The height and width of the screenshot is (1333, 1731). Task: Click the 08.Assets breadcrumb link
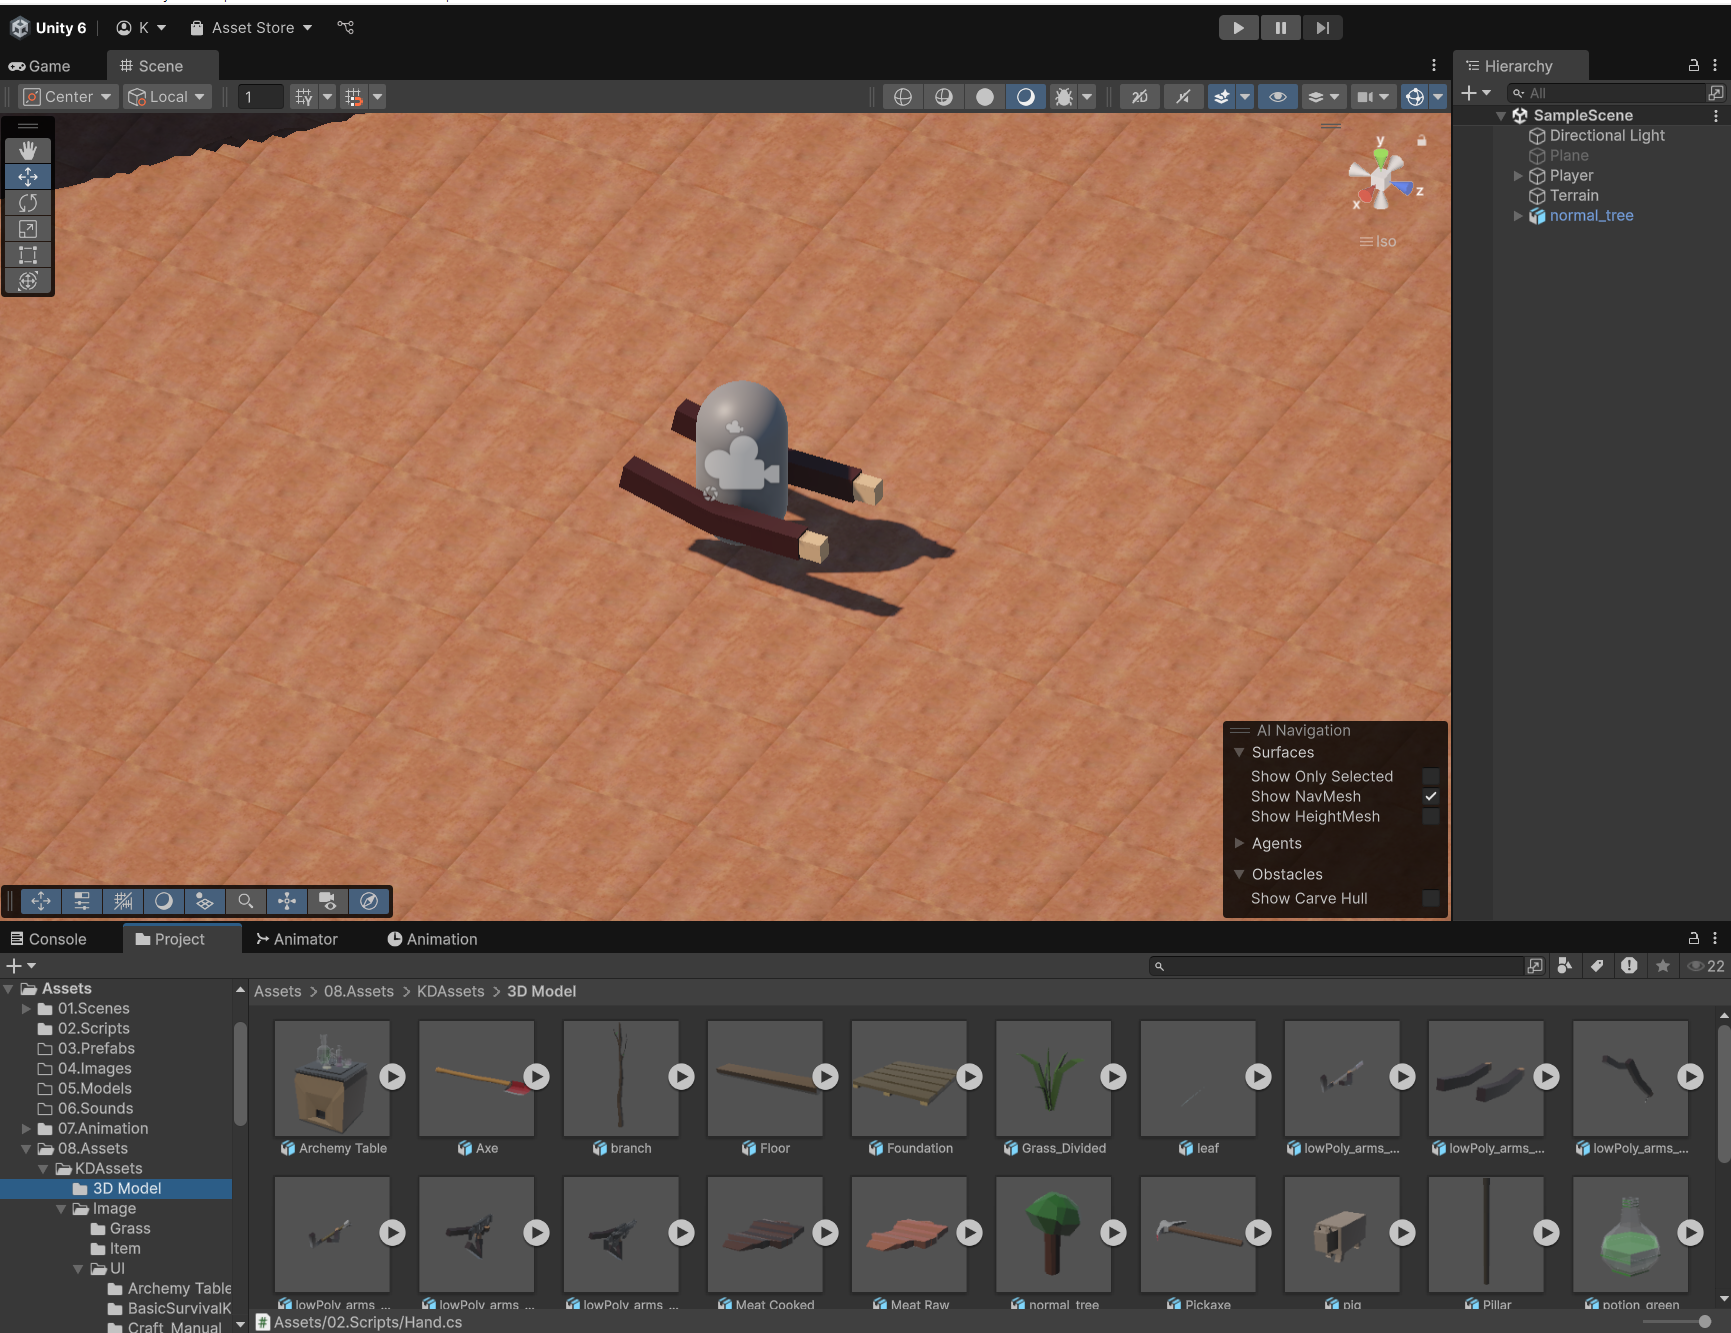[358, 991]
